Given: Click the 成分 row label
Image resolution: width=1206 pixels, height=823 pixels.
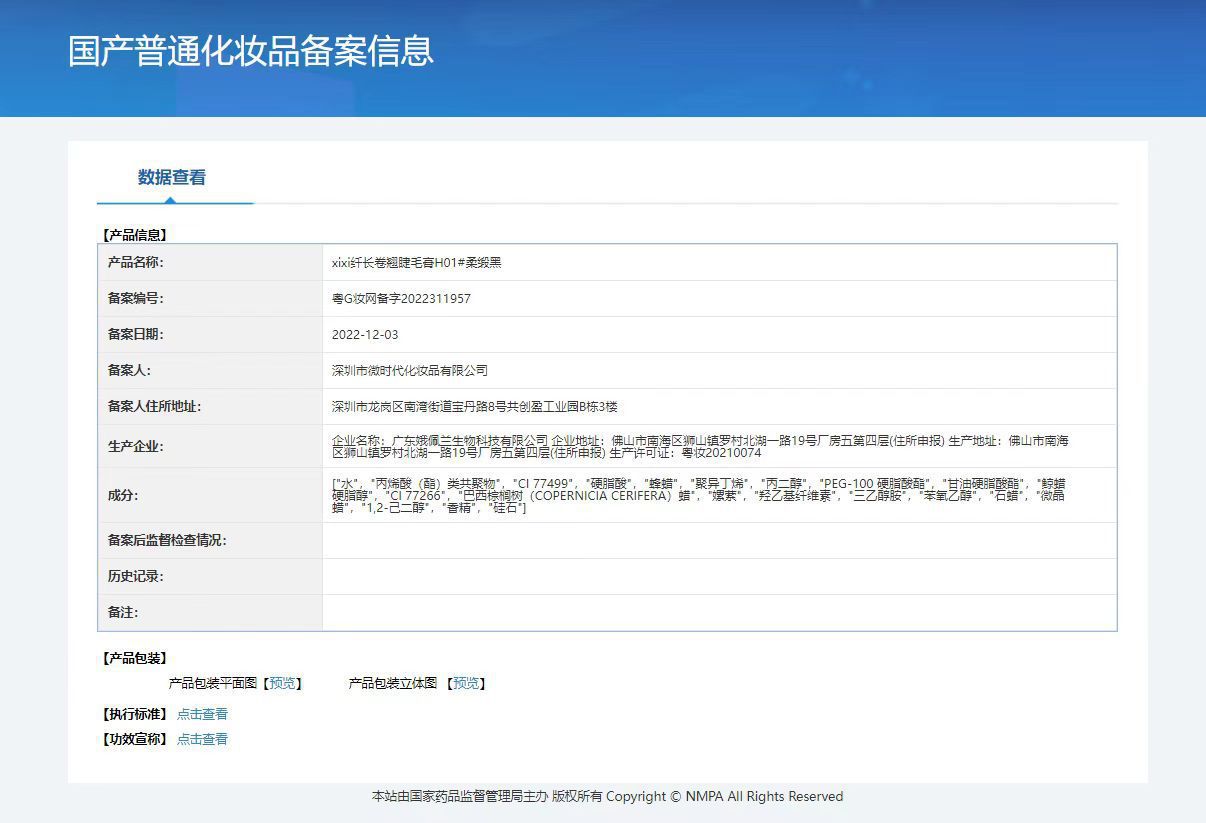Looking at the screenshot, I should [123, 495].
